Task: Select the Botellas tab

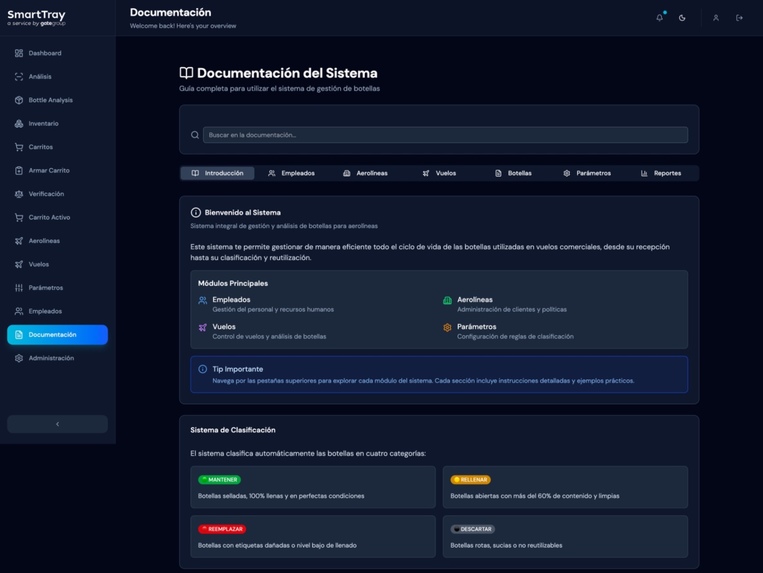Action: tap(513, 173)
